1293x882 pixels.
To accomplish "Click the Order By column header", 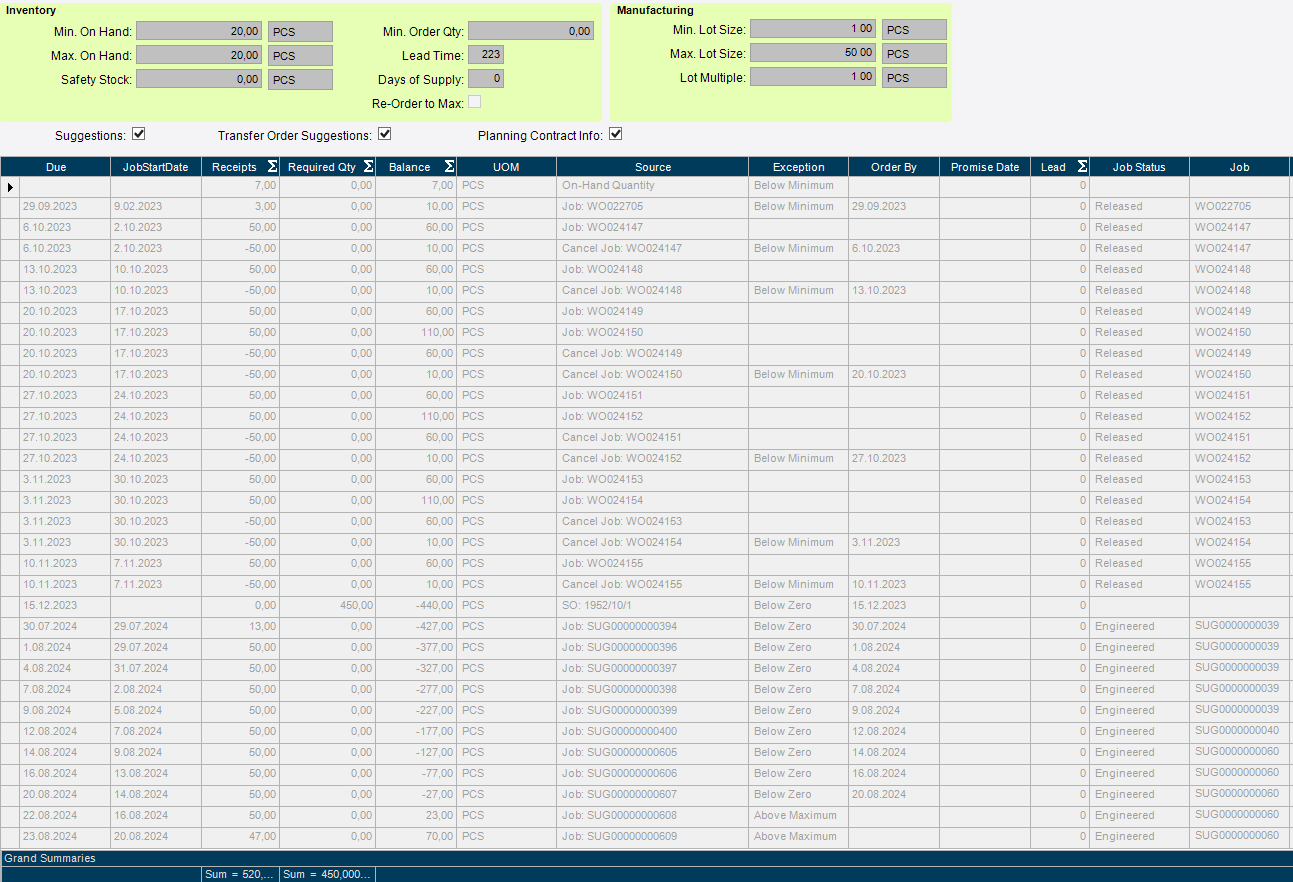I will point(894,167).
